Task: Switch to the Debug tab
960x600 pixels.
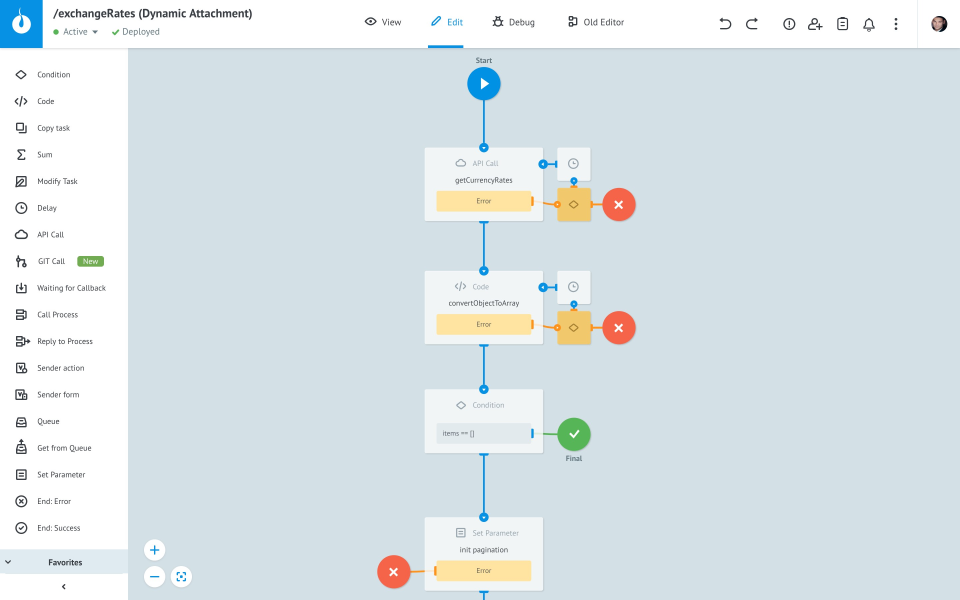Action: [x=513, y=21]
